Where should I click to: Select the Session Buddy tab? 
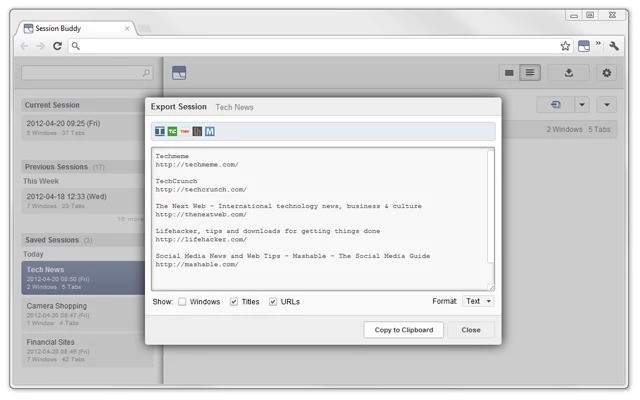click(76, 29)
